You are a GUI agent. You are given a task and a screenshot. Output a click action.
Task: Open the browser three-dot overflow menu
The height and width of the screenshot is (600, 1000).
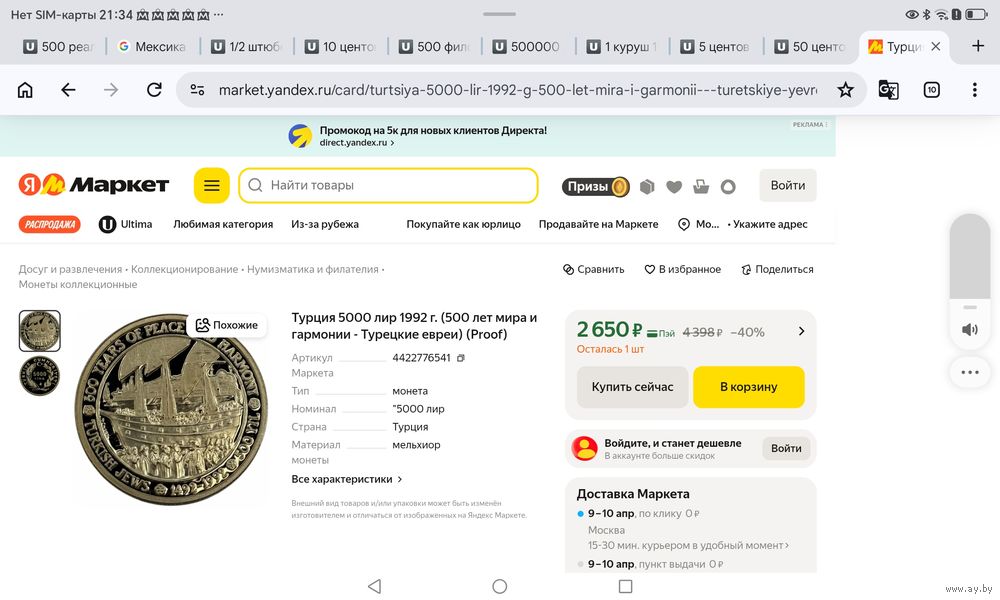click(x=975, y=90)
